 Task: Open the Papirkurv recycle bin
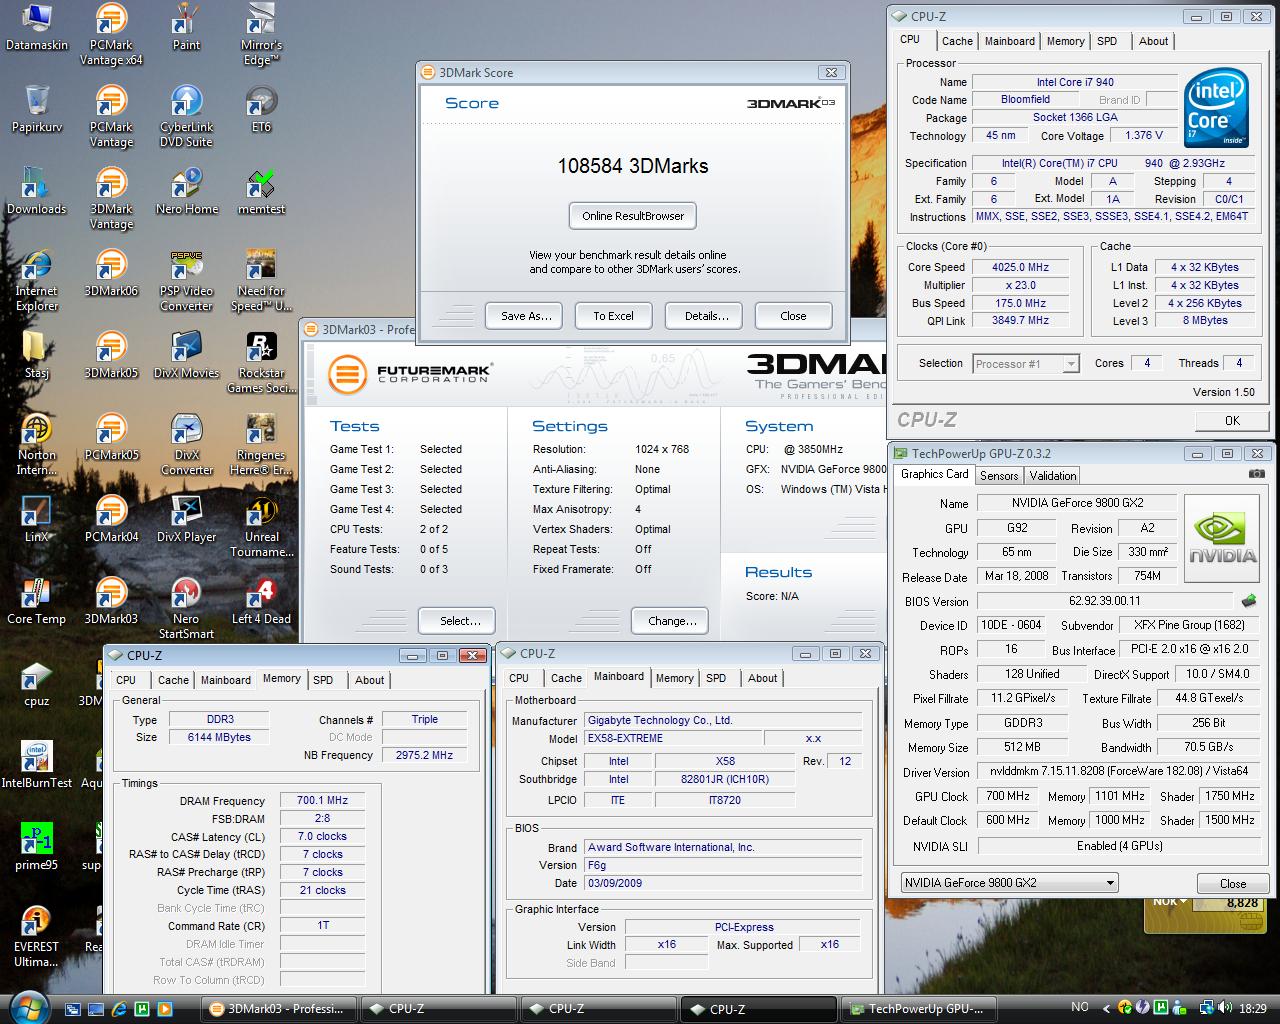[37, 109]
